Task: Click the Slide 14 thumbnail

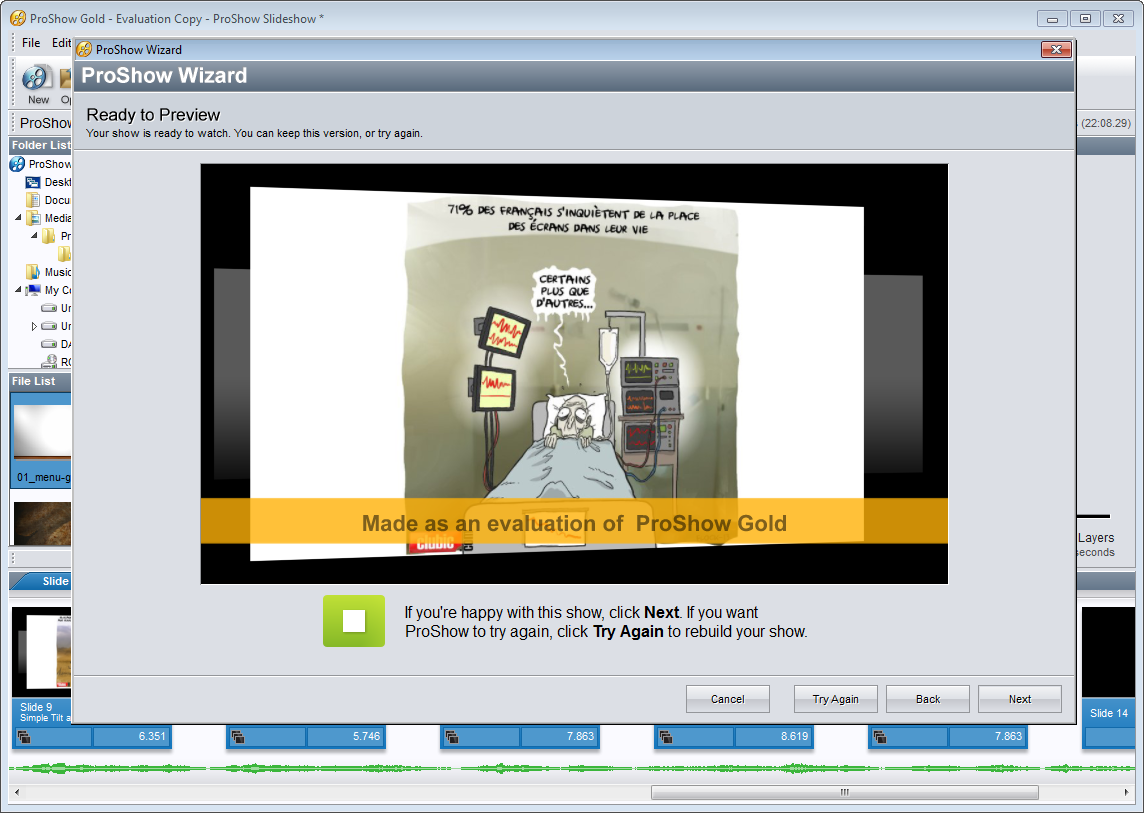Action: pos(1108,652)
